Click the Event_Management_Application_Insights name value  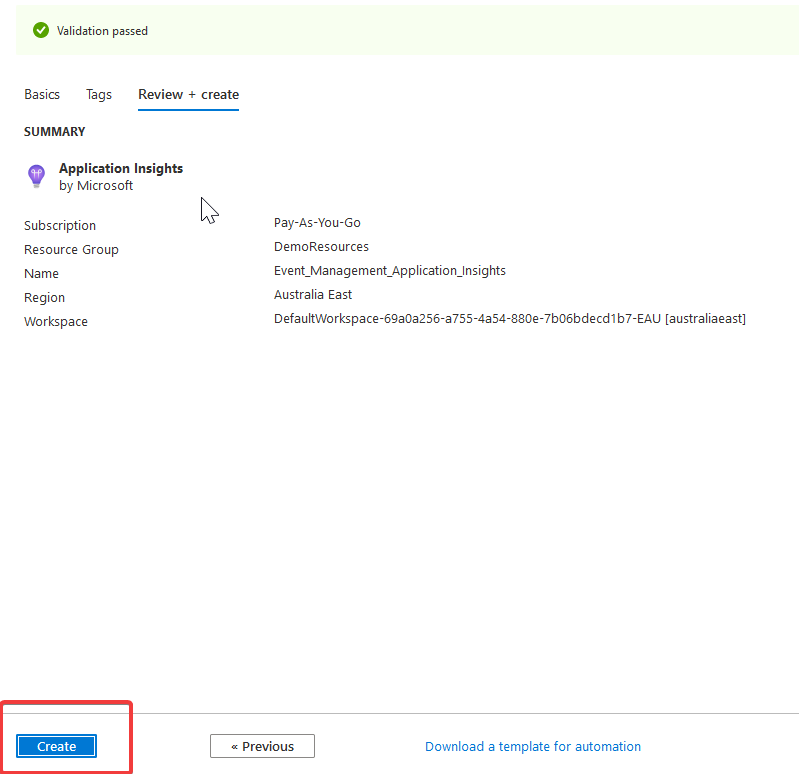[x=390, y=271]
